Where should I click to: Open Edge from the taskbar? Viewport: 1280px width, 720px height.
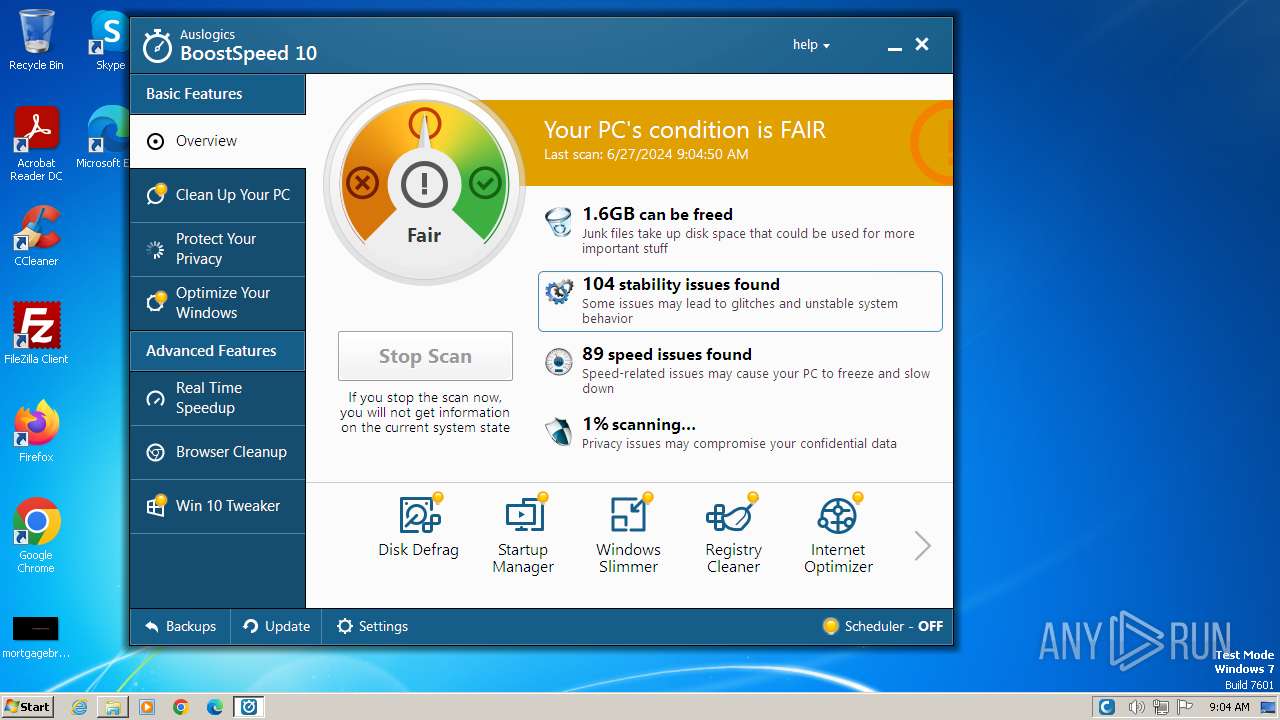pos(215,707)
